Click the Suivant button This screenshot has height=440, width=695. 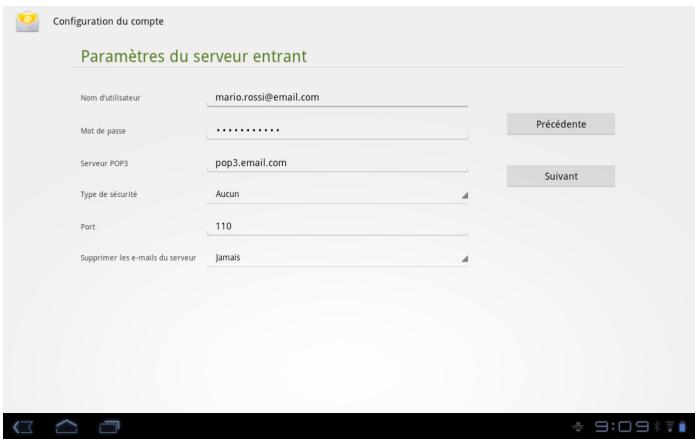point(561,176)
